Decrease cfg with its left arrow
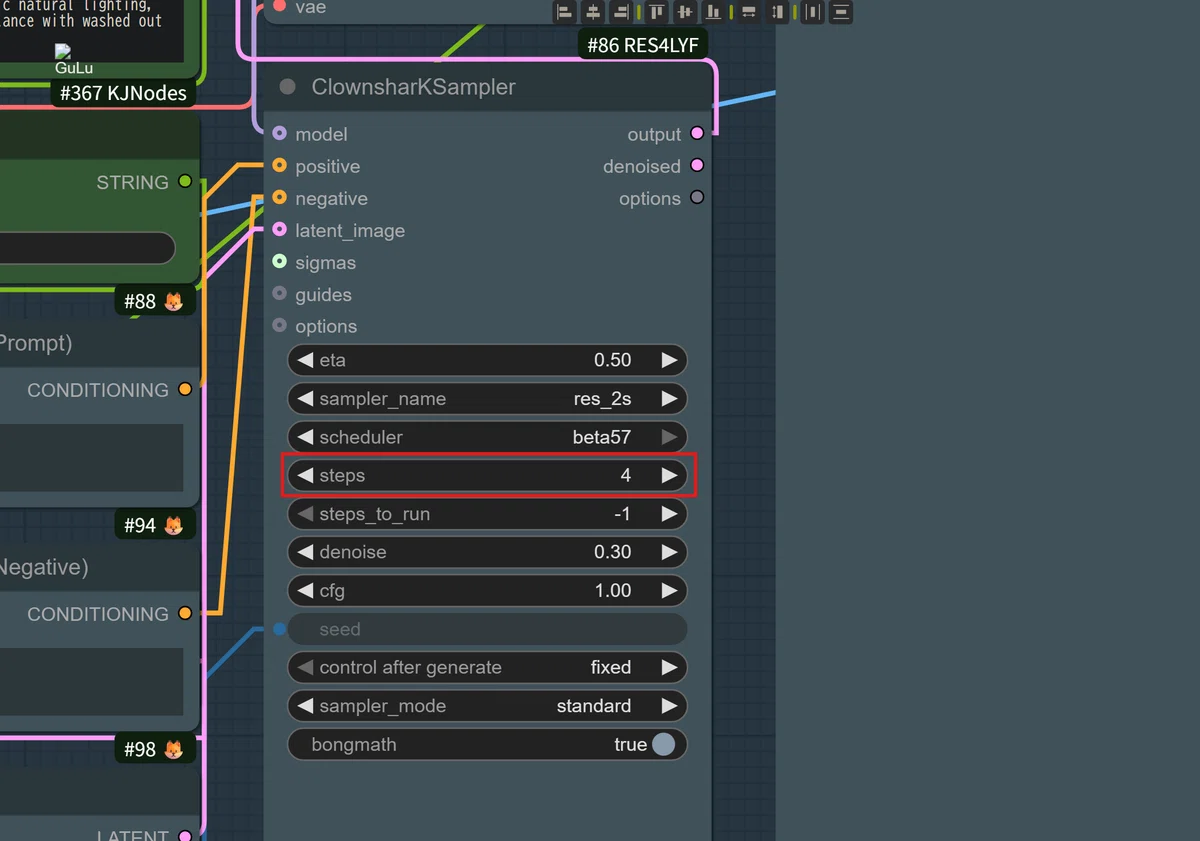This screenshot has width=1200, height=841. (305, 590)
